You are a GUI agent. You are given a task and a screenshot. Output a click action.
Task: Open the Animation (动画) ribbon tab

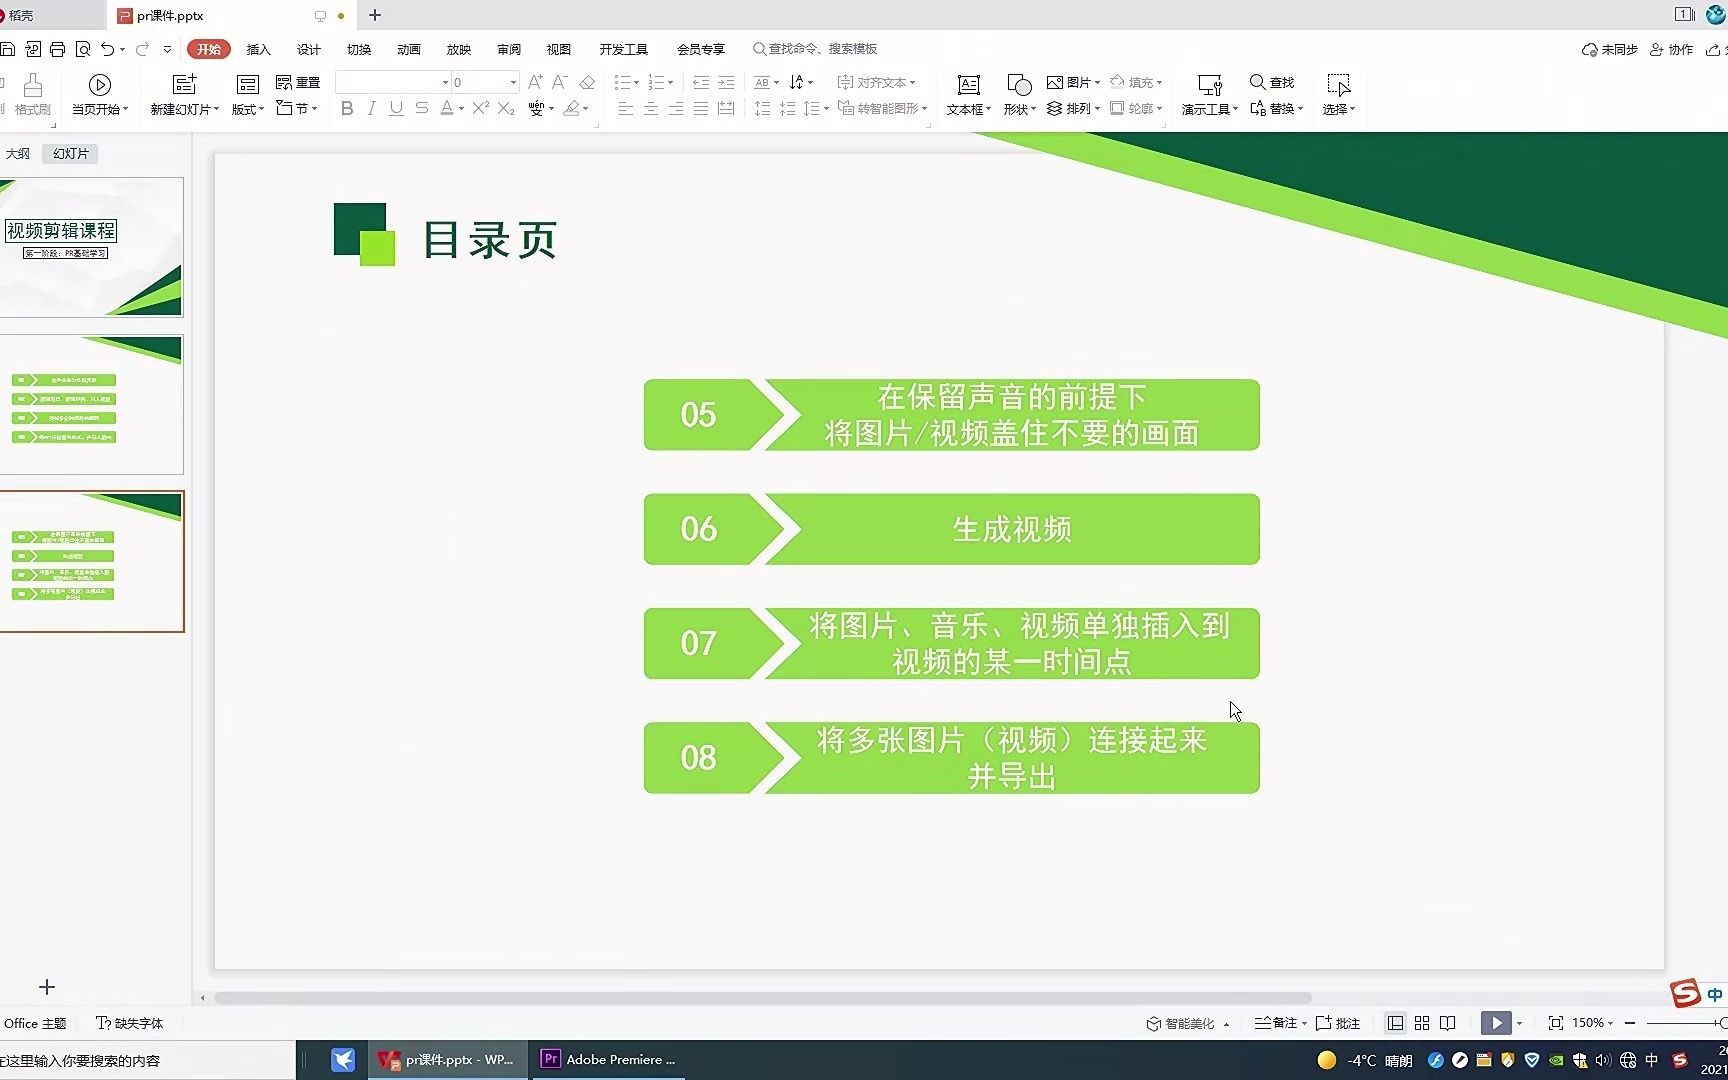pos(409,49)
